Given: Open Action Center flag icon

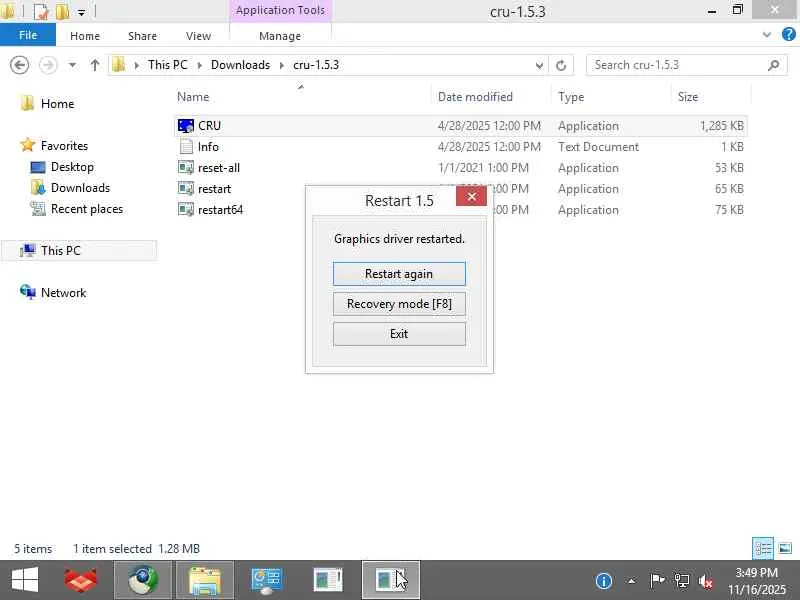Looking at the screenshot, I should point(657,581).
